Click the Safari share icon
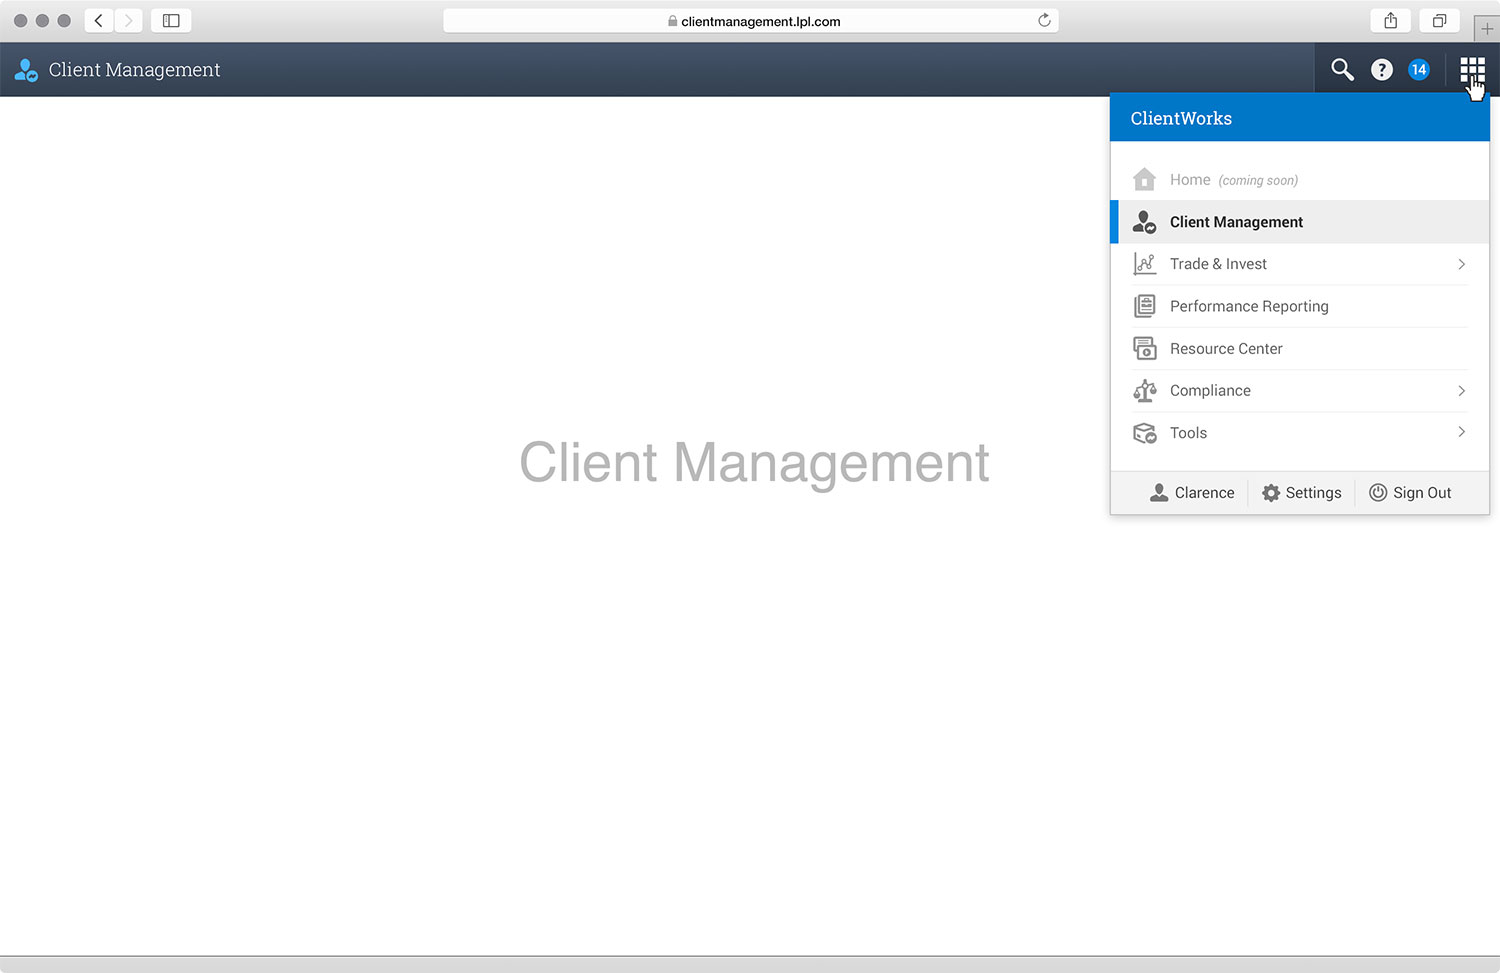1500x973 pixels. tap(1390, 21)
